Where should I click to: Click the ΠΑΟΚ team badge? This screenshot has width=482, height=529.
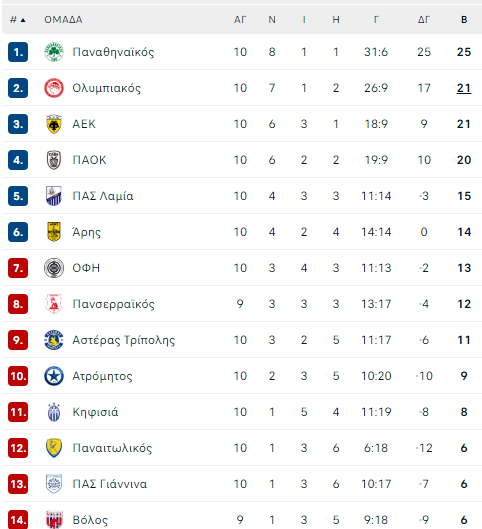pyautogui.click(x=54, y=160)
